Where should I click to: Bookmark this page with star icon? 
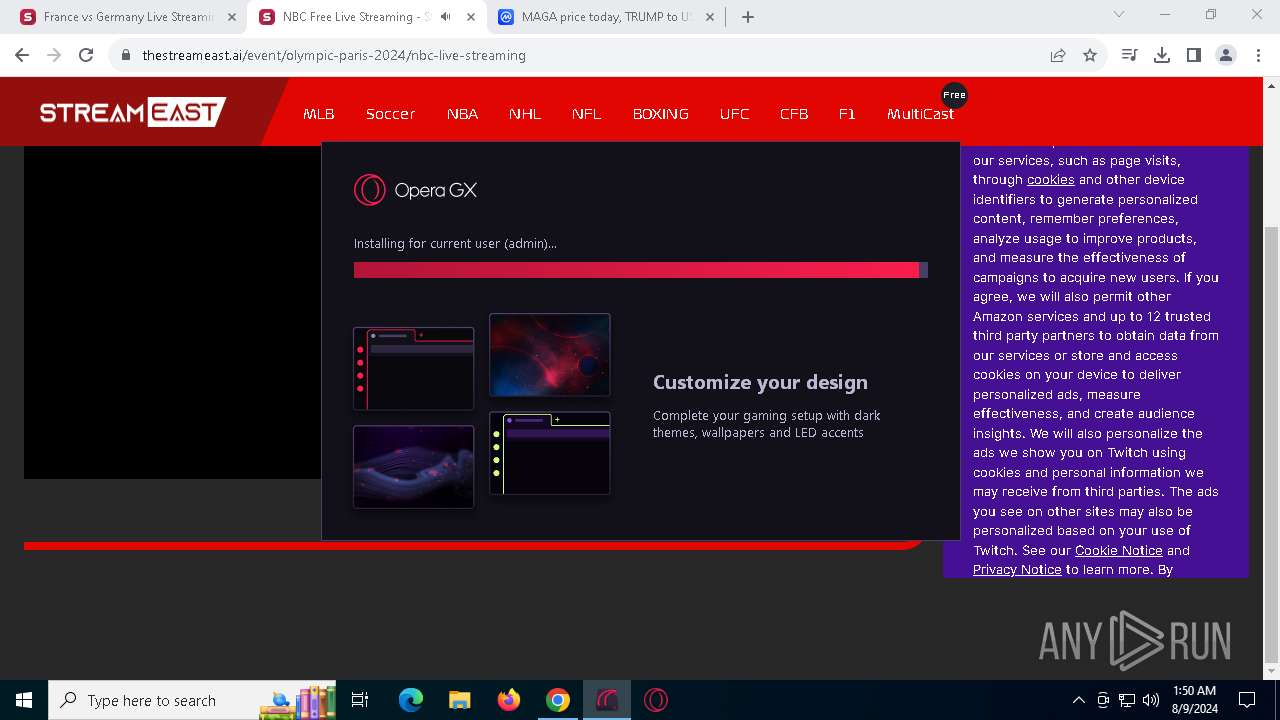1090,55
